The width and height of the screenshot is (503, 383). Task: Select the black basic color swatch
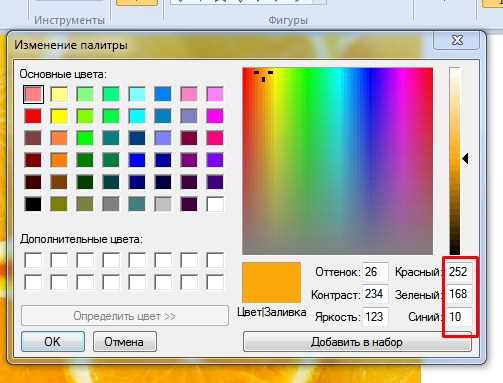(x=33, y=204)
